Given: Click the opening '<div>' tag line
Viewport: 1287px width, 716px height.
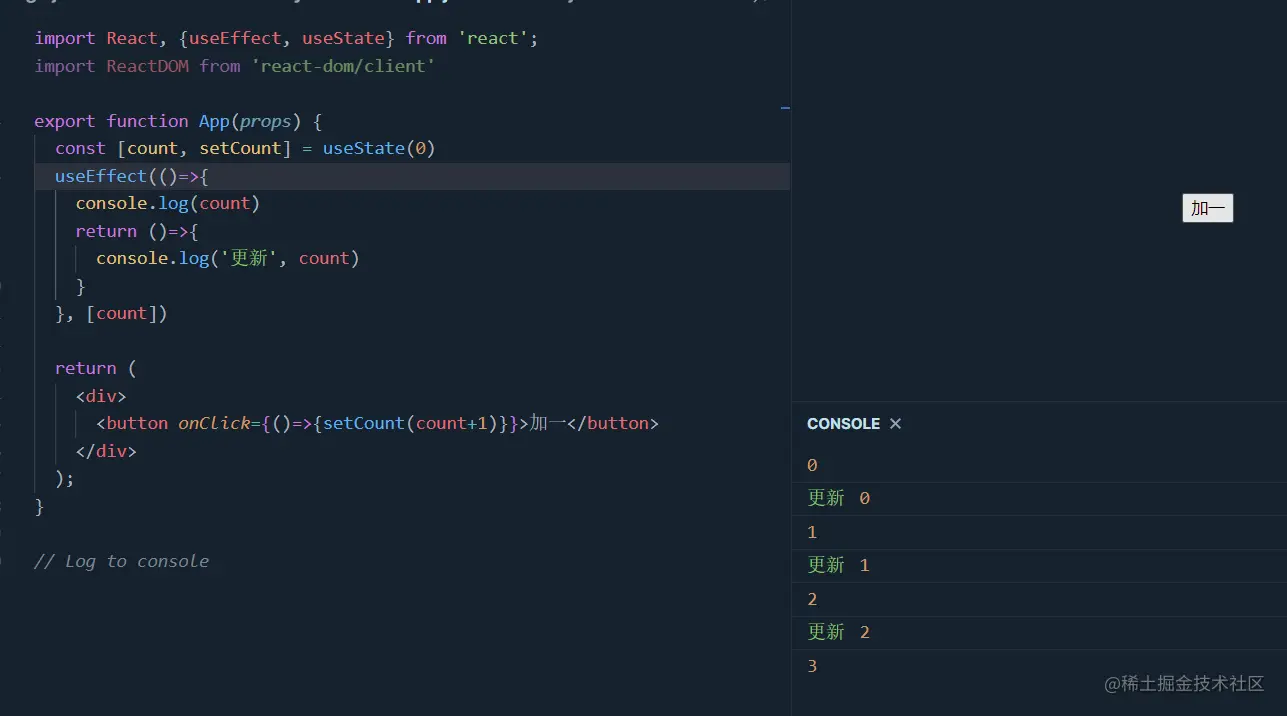Looking at the screenshot, I should click(101, 396).
